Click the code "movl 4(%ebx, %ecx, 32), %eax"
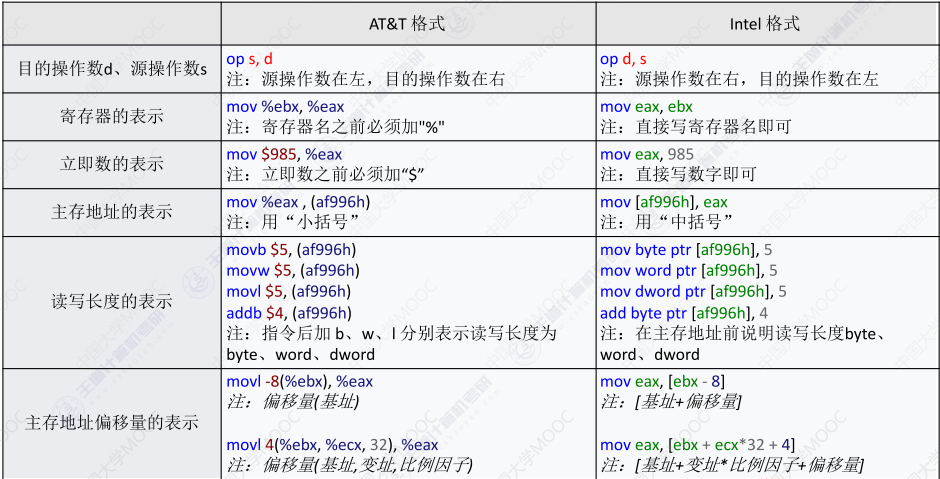 (x=332, y=445)
